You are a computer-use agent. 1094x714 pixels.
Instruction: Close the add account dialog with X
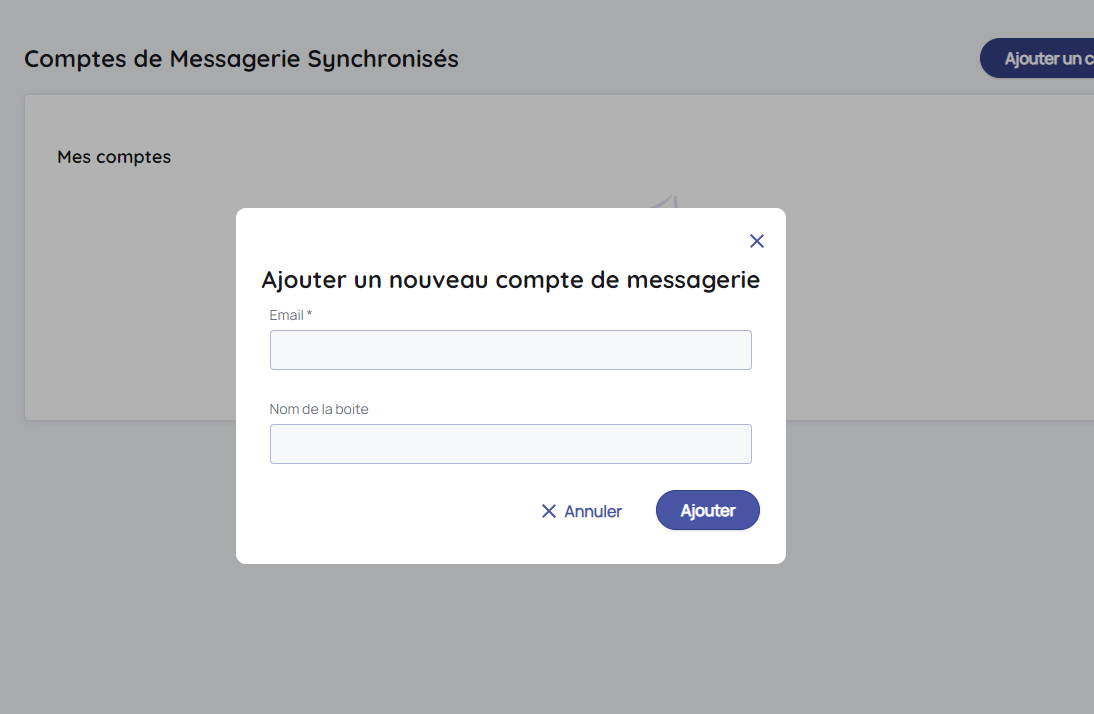point(757,241)
